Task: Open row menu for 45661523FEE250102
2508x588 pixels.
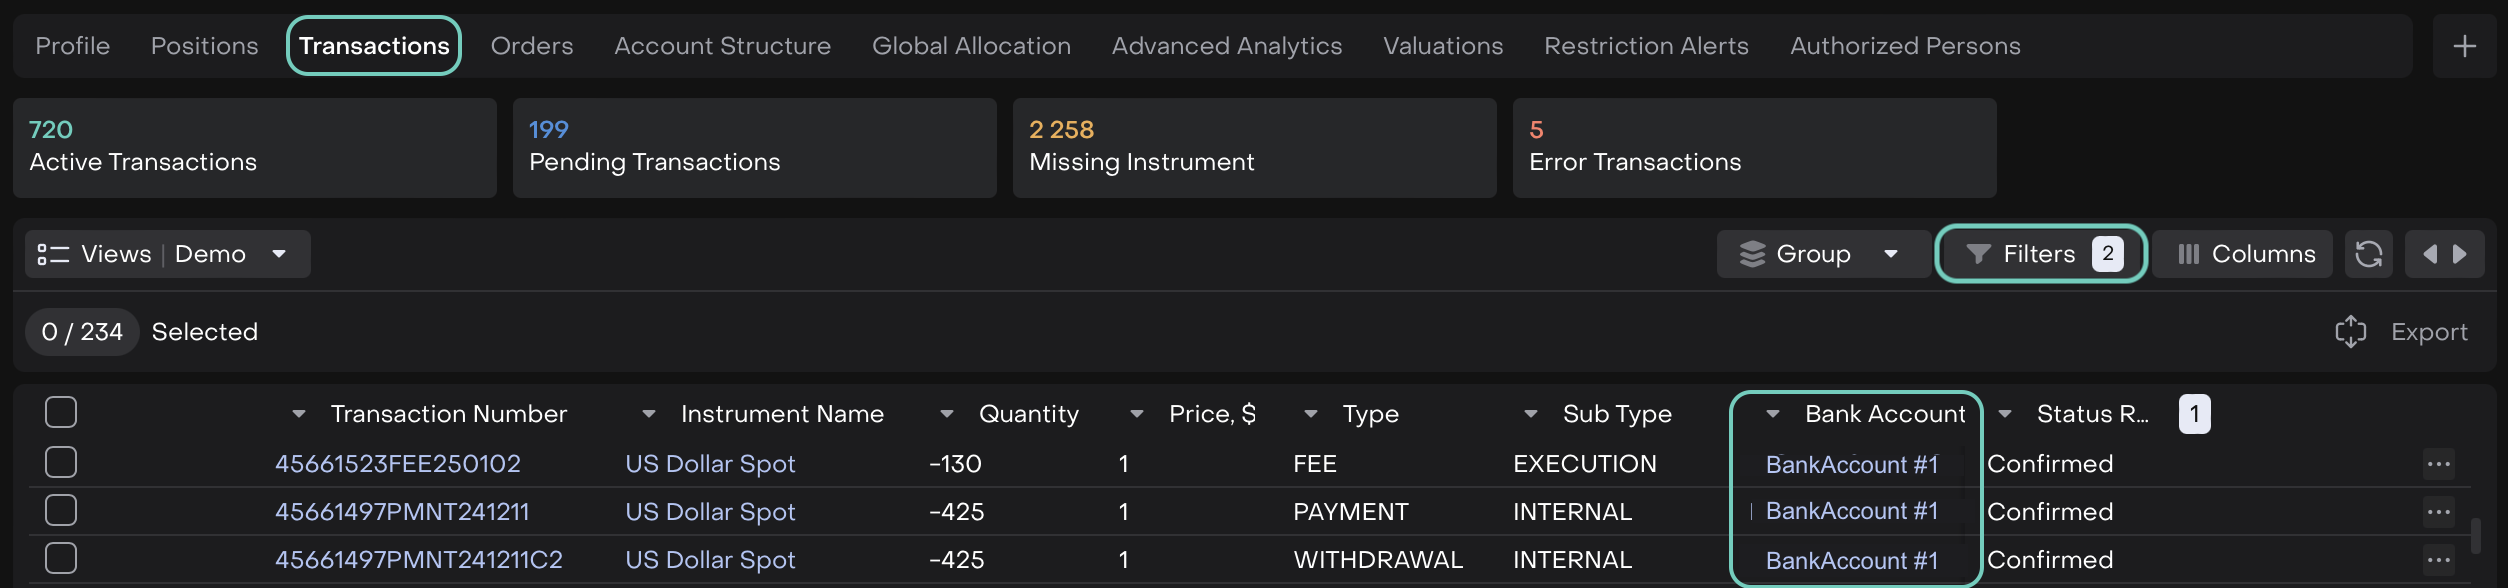Action: (x=2438, y=464)
